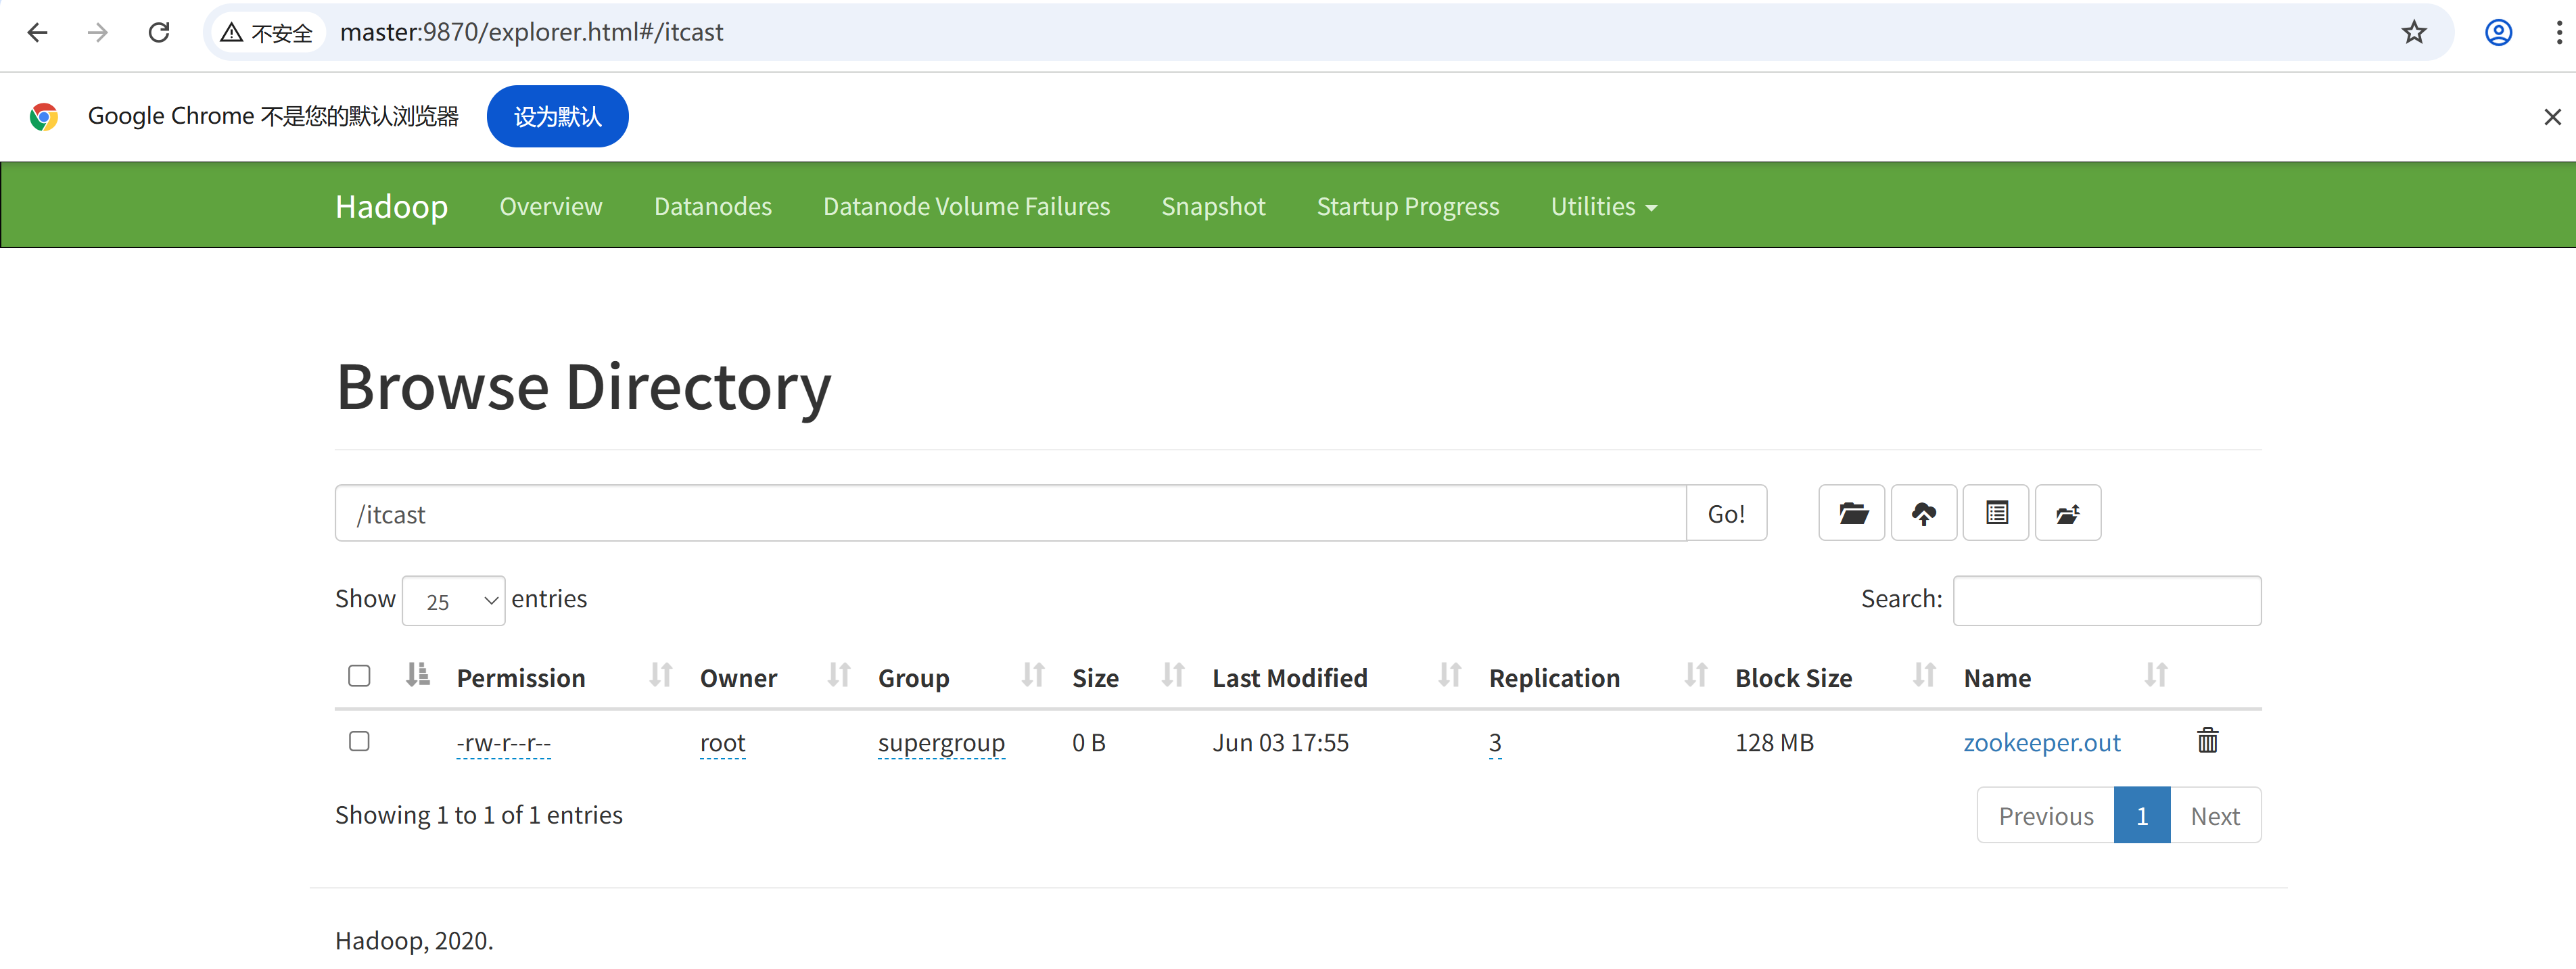Reload the page
Screen dimensions: 2576x969
[x=159, y=33]
